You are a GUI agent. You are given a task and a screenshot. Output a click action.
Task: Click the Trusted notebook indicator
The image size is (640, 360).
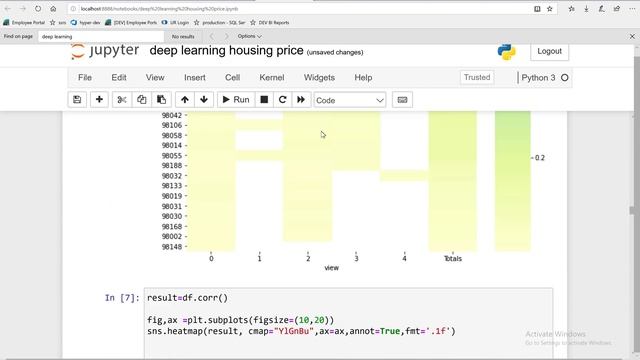tap(477, 77)
